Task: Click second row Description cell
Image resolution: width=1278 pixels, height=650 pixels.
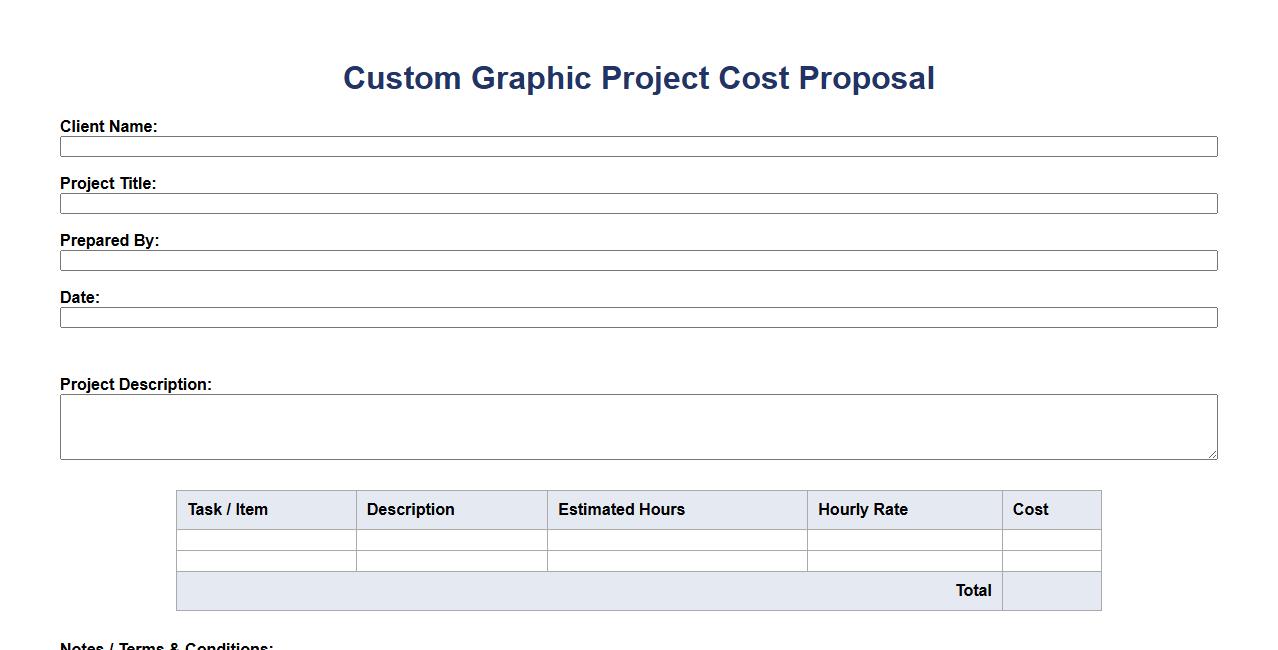Action: pos(452,561)
